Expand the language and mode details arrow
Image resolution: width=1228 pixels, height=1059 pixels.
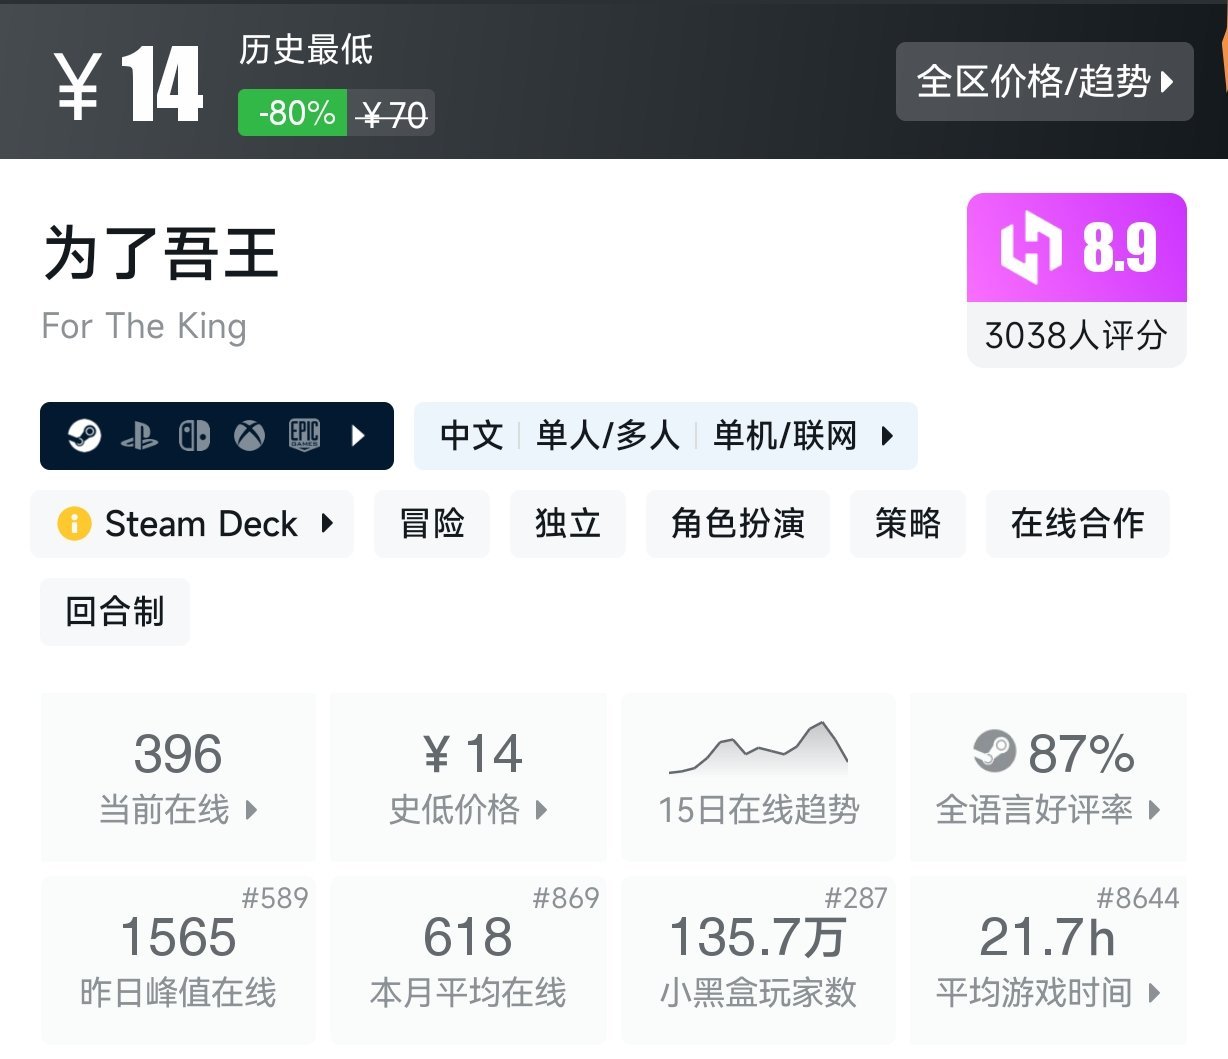(x=886, y=436)
